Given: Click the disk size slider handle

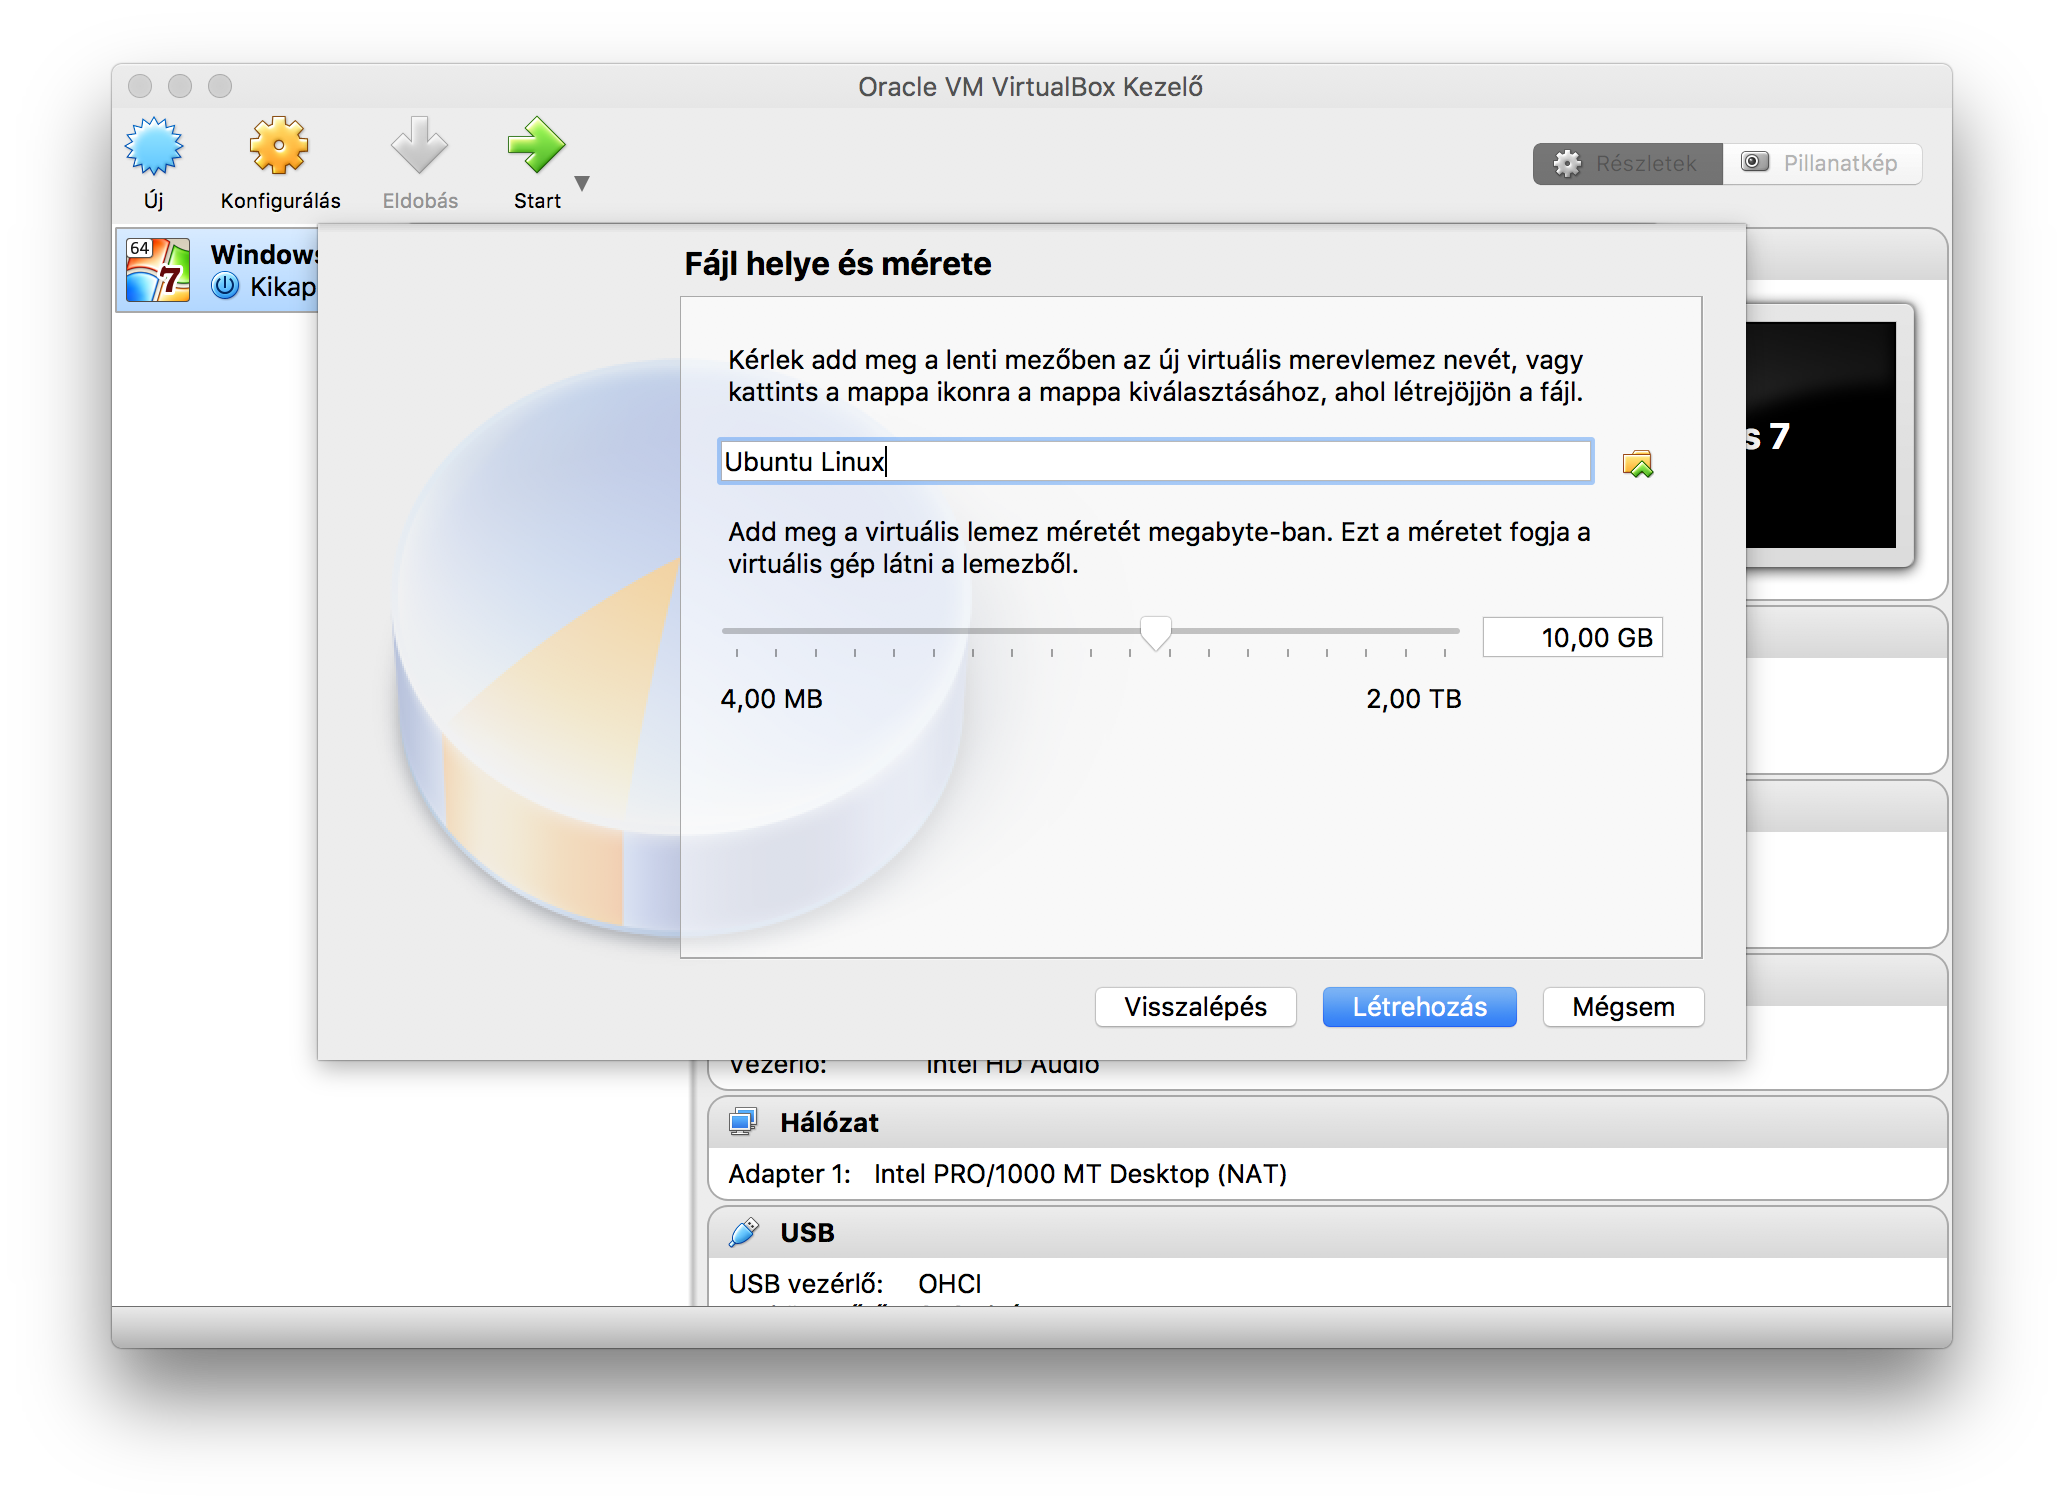Looking at the screenshot, I should click(x=1155, y=633).
